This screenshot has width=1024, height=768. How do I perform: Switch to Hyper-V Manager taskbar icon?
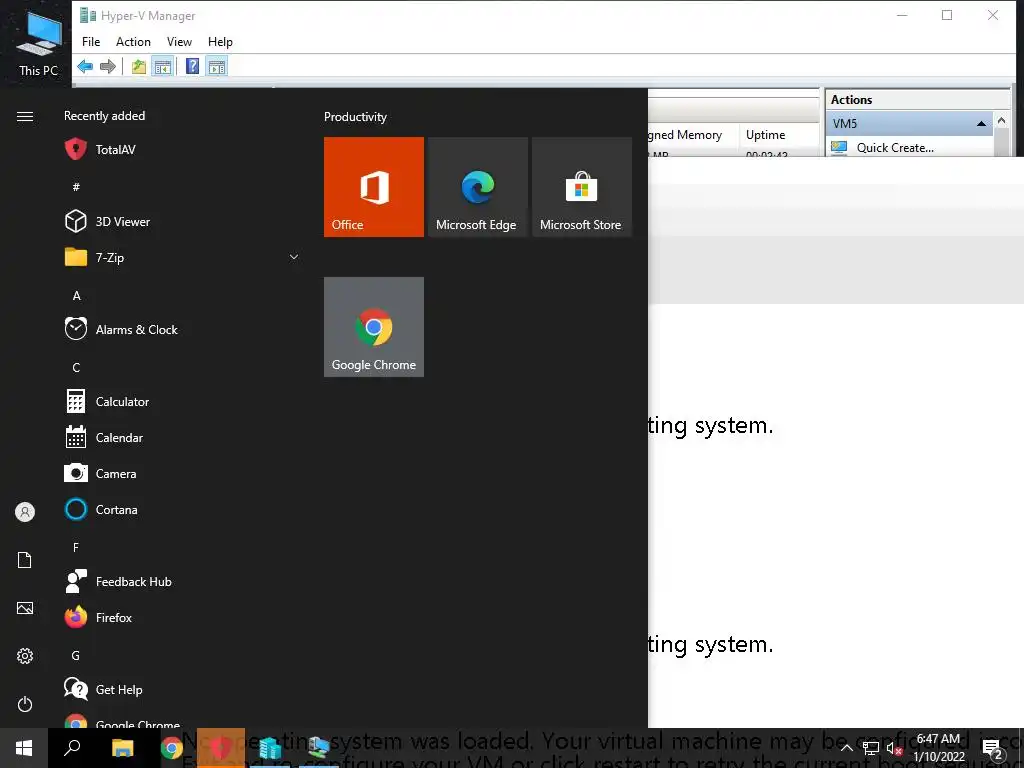point(270,748)
